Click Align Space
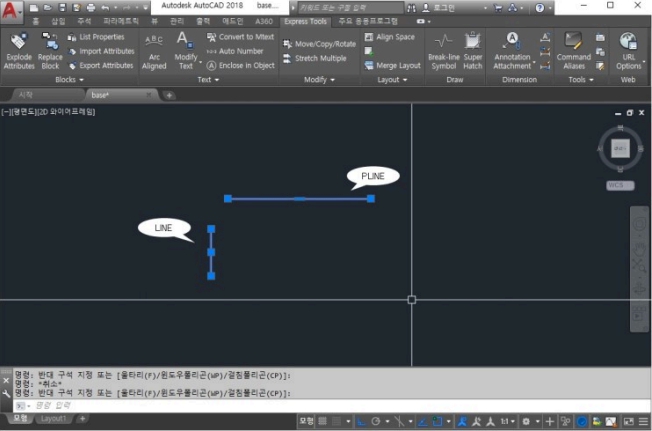652x431 pixels. (x=390, y=37)
